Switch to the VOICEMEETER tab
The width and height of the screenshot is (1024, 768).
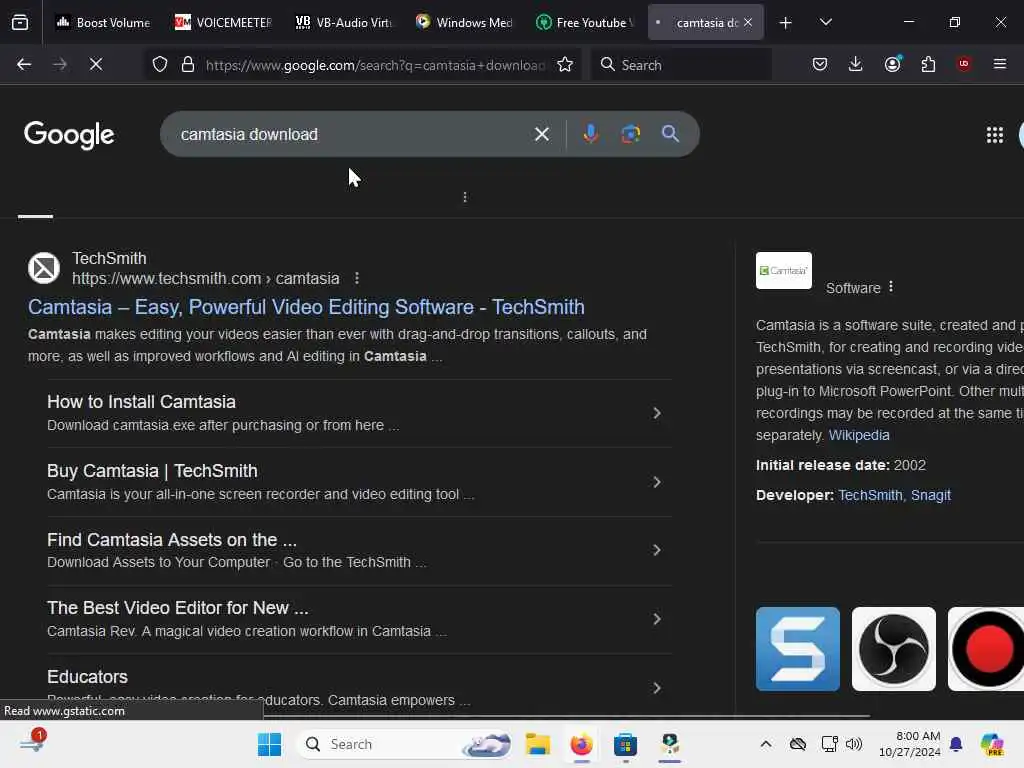[x=223, y=22]
